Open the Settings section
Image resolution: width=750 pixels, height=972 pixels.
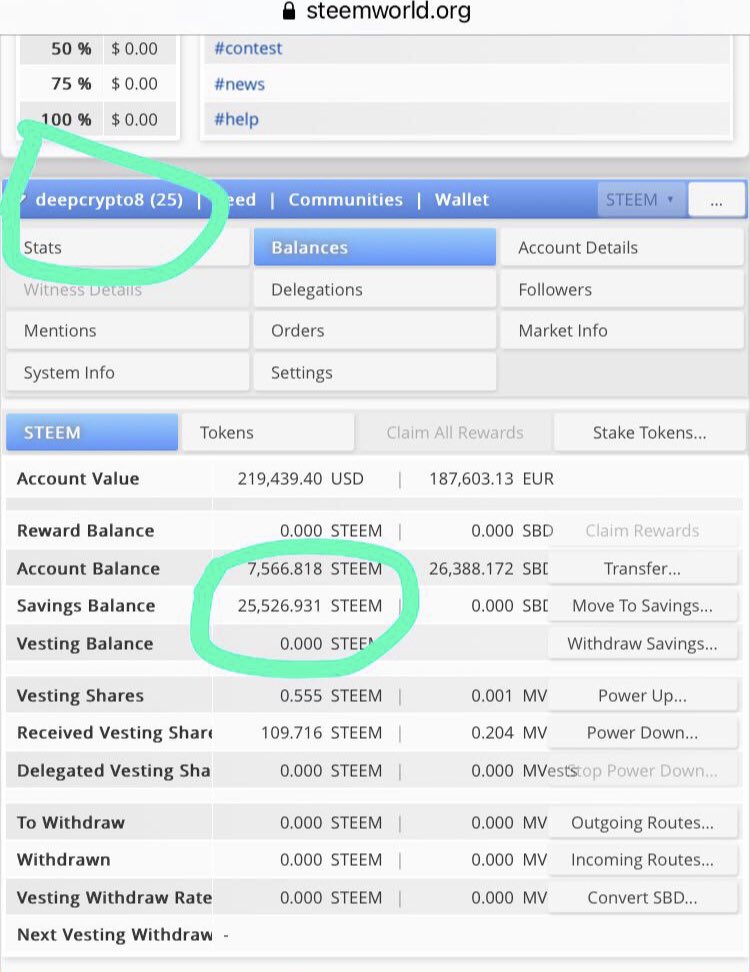pos(375,373)
